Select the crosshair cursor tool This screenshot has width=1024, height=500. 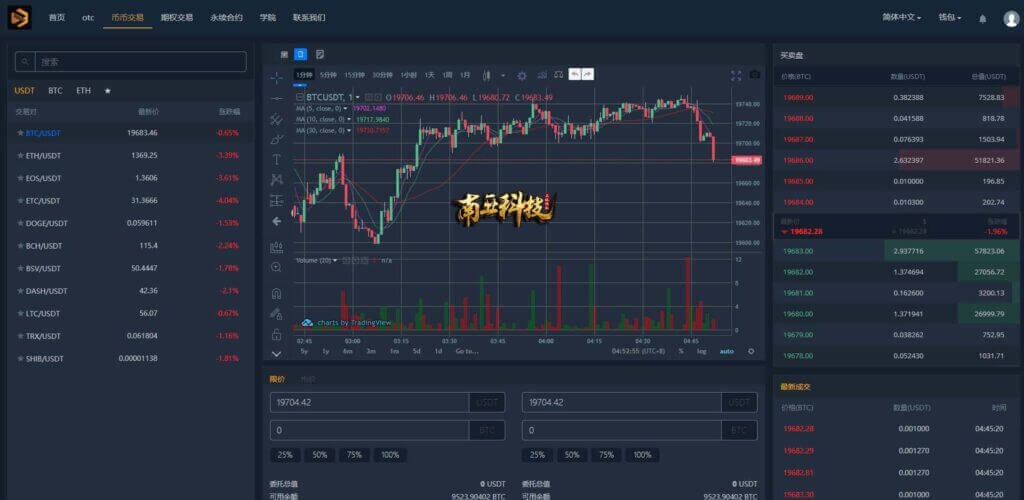coord(276,78)
